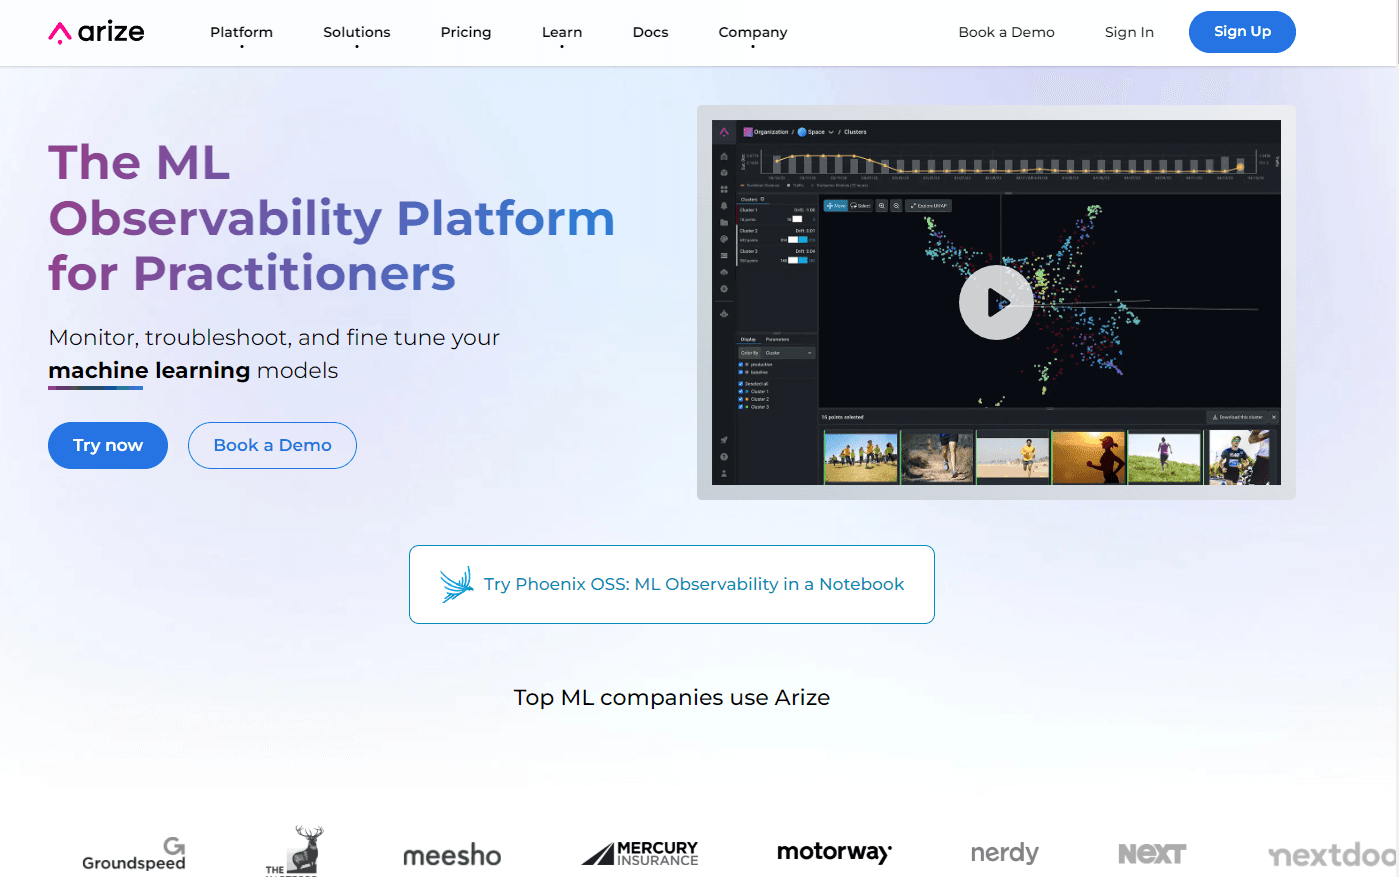
Task: Click Organization in the demo breadcrumb
Action: 766,132
